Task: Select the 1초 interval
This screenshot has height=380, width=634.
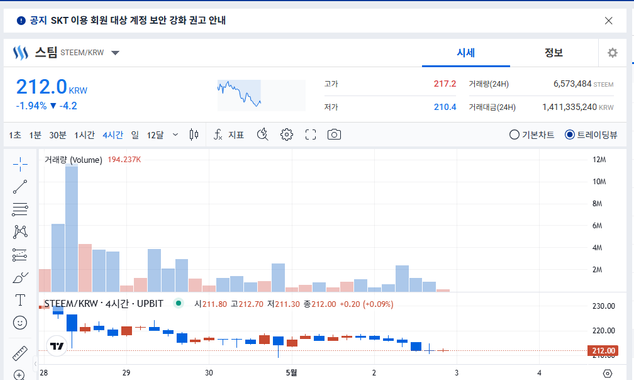Action: click(x=15, y=135)
